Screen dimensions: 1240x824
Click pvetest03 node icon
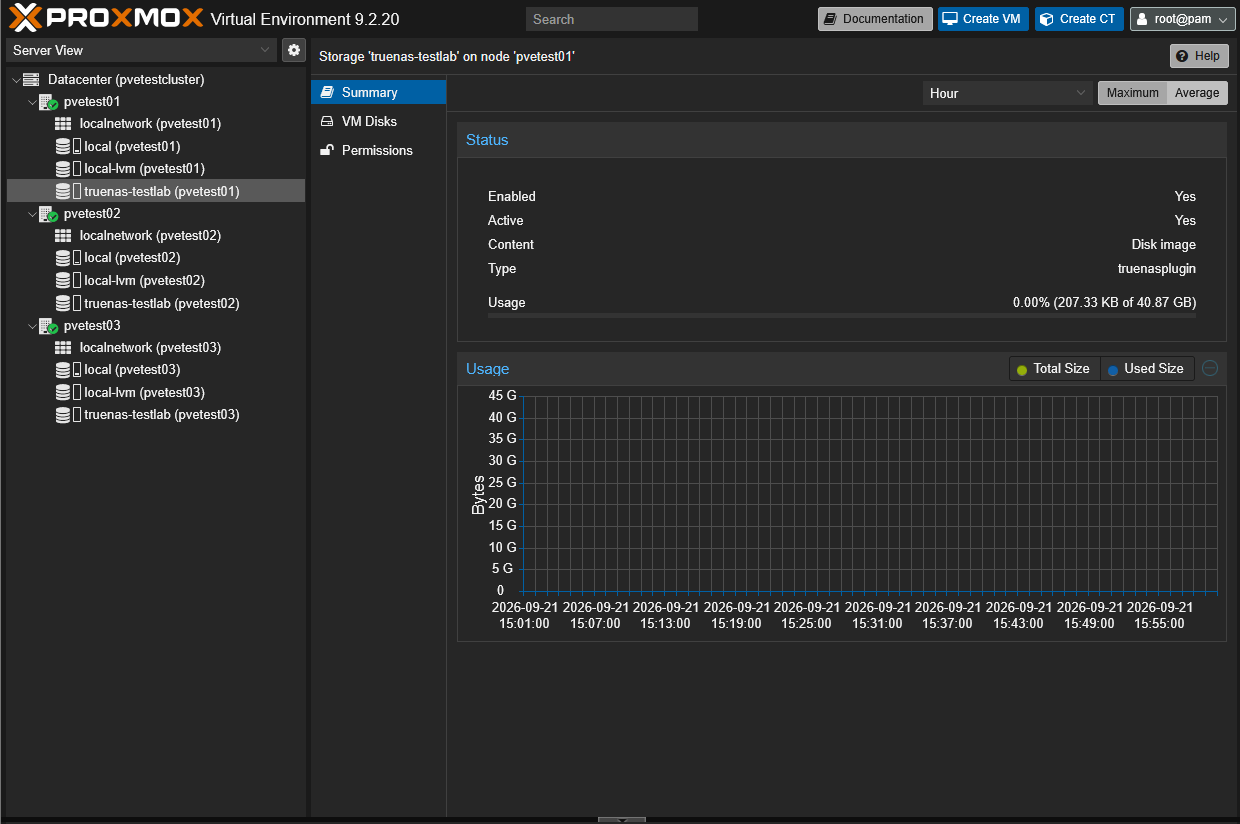click(48, 326)
